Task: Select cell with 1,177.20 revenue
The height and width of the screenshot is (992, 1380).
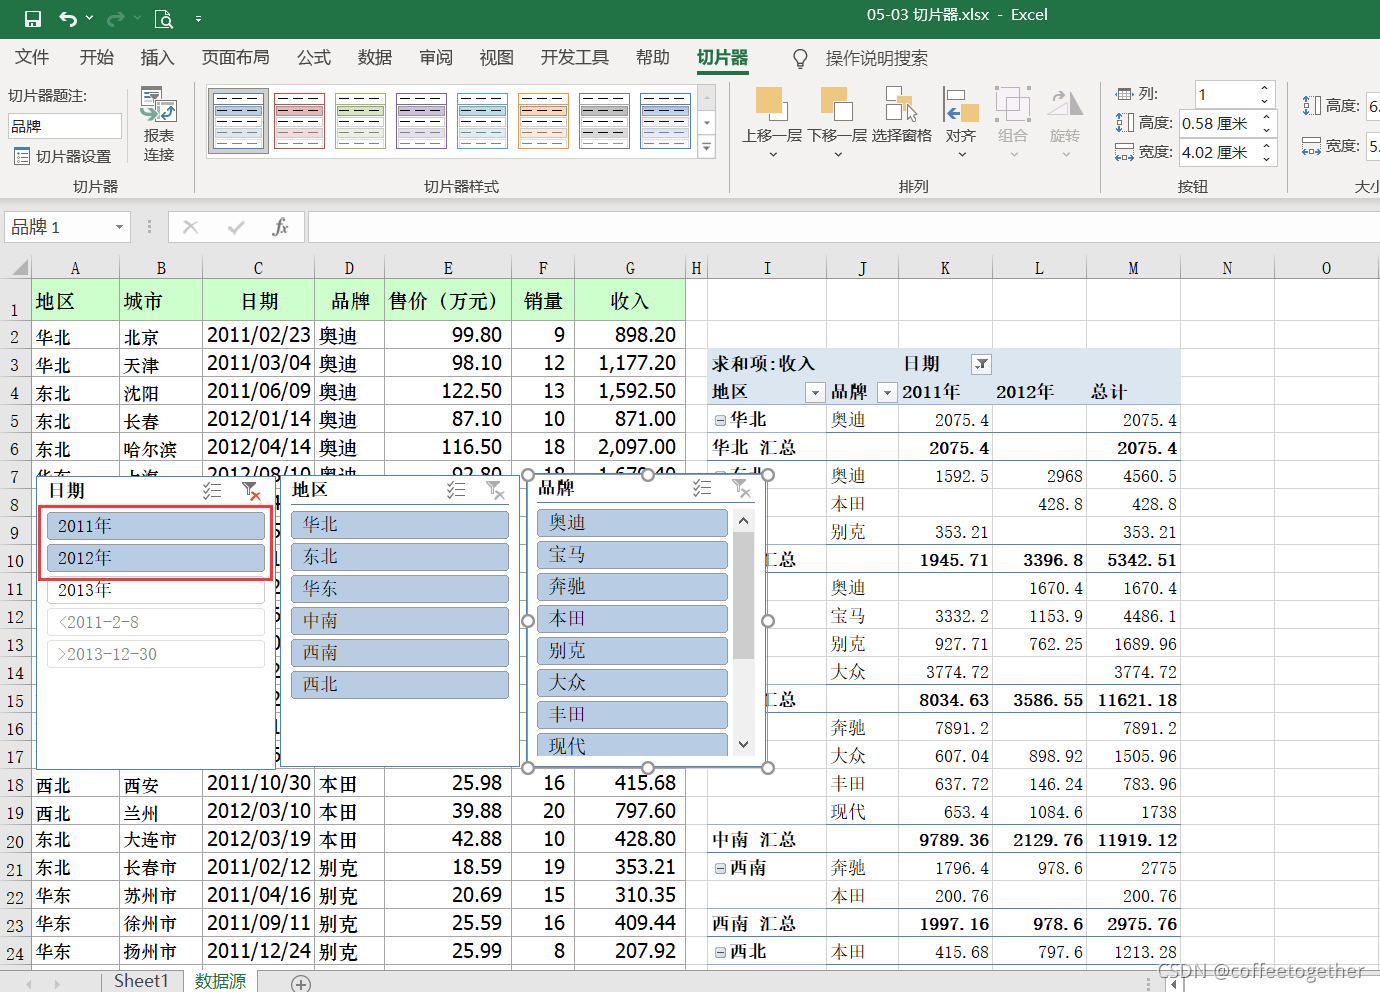Action: (630, 363)
